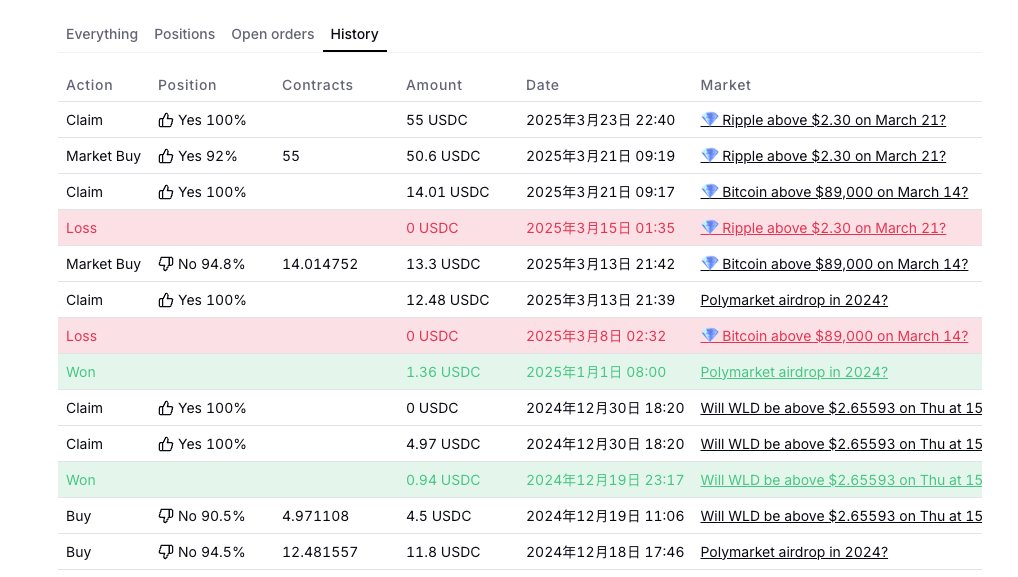Click the Amount column header

tap(434, 85)
